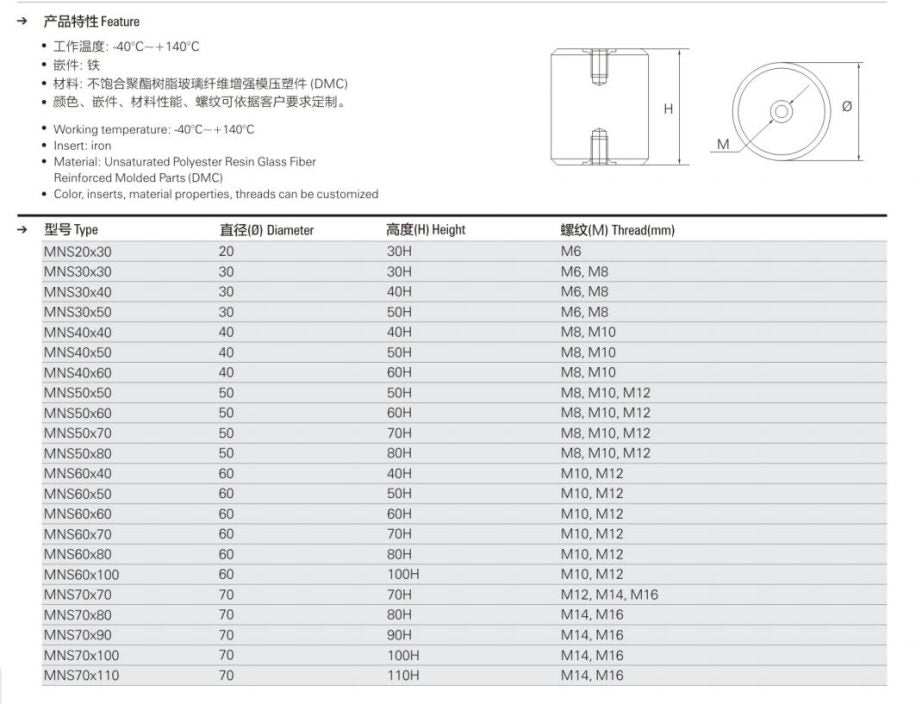Click the arrow icon beside 产品特性 Feature
922x704 pixels.
point(21,20)
